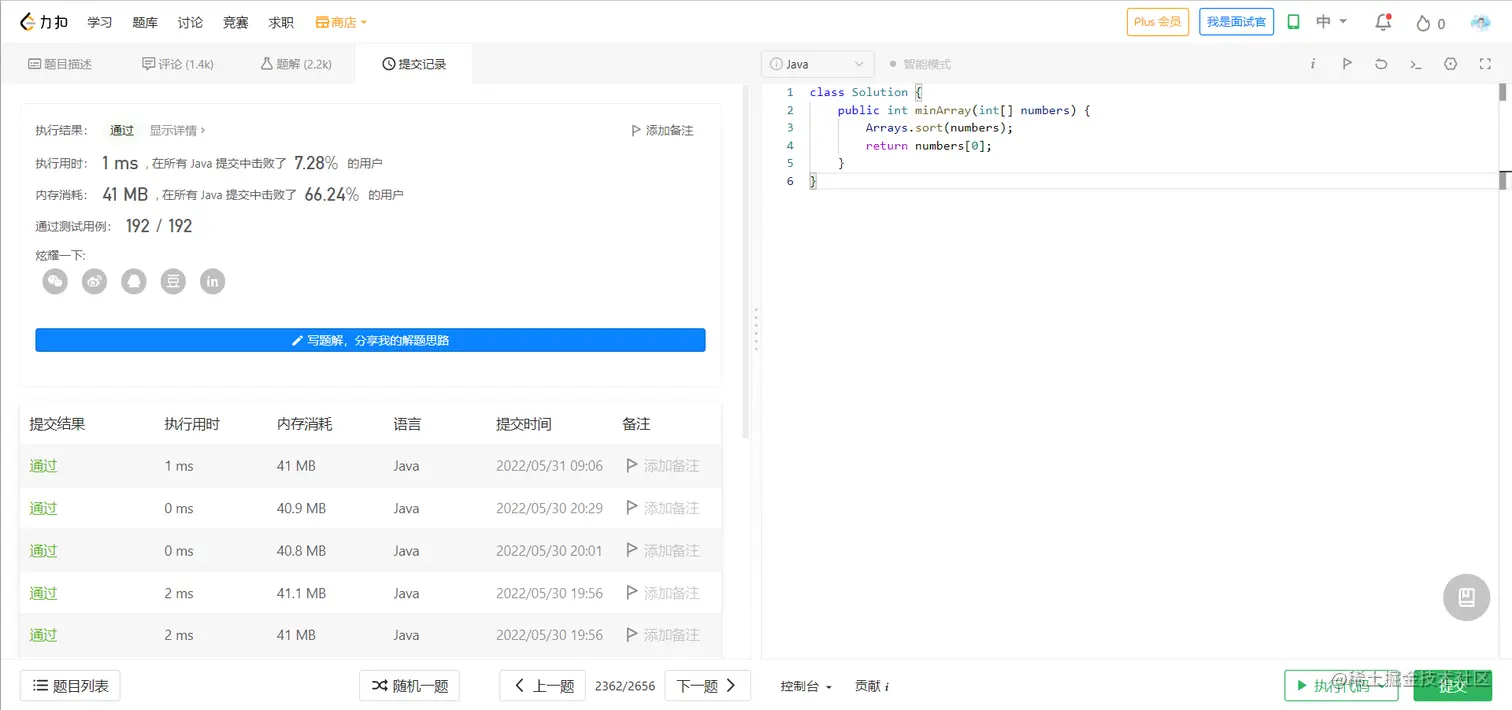Image resolution: width=1512 pixels, height=710 pixels.
Task: Switch to the 题目描述 tab
Action: tap(60, 64)
